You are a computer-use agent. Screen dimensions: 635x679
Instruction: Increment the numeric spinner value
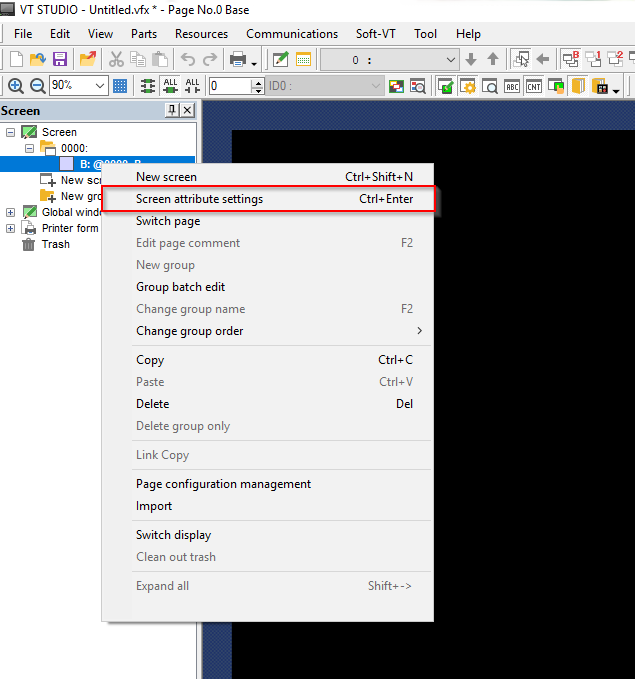[x=258, y=82]
